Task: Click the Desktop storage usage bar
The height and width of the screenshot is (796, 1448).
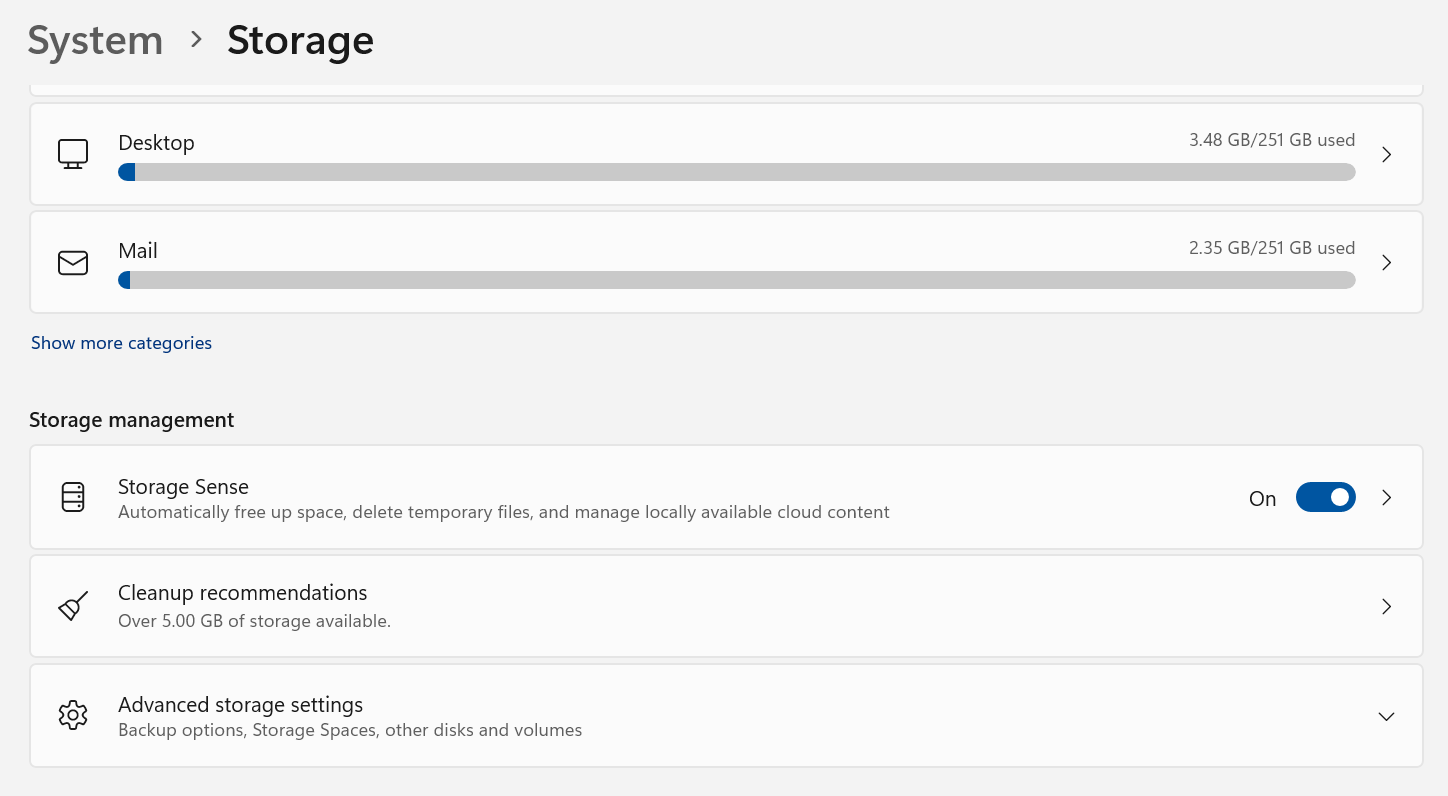Action: click(737, 172)
